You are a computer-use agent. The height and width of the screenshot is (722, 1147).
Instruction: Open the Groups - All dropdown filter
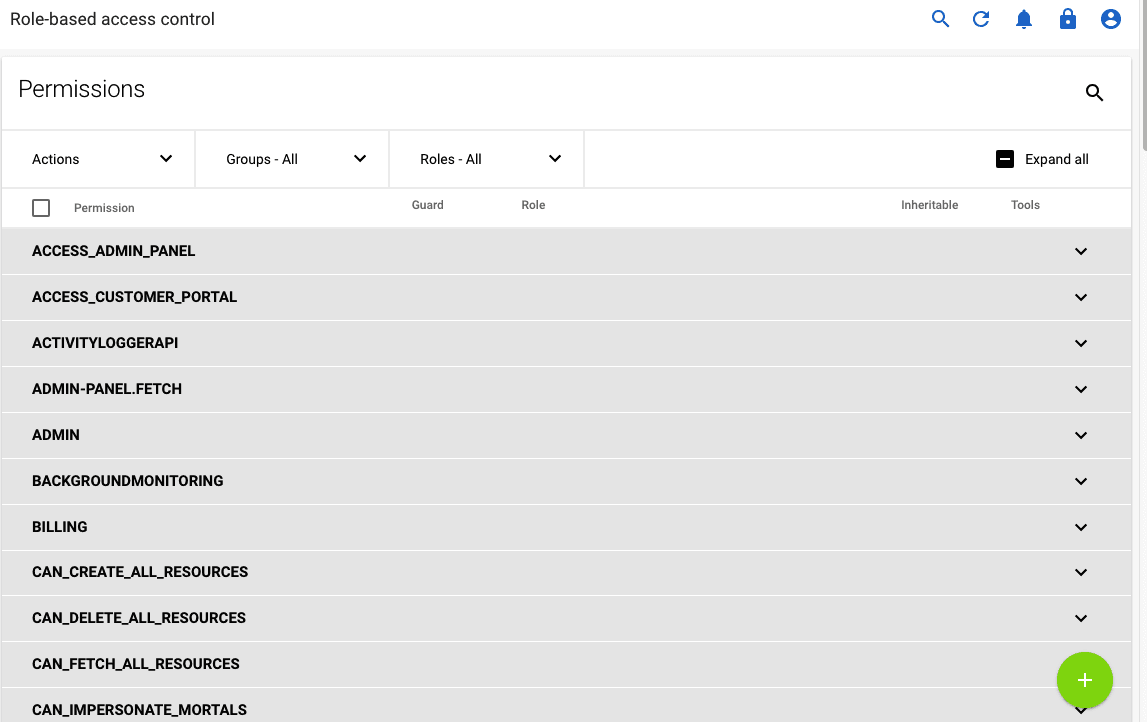tap(292, 159)
